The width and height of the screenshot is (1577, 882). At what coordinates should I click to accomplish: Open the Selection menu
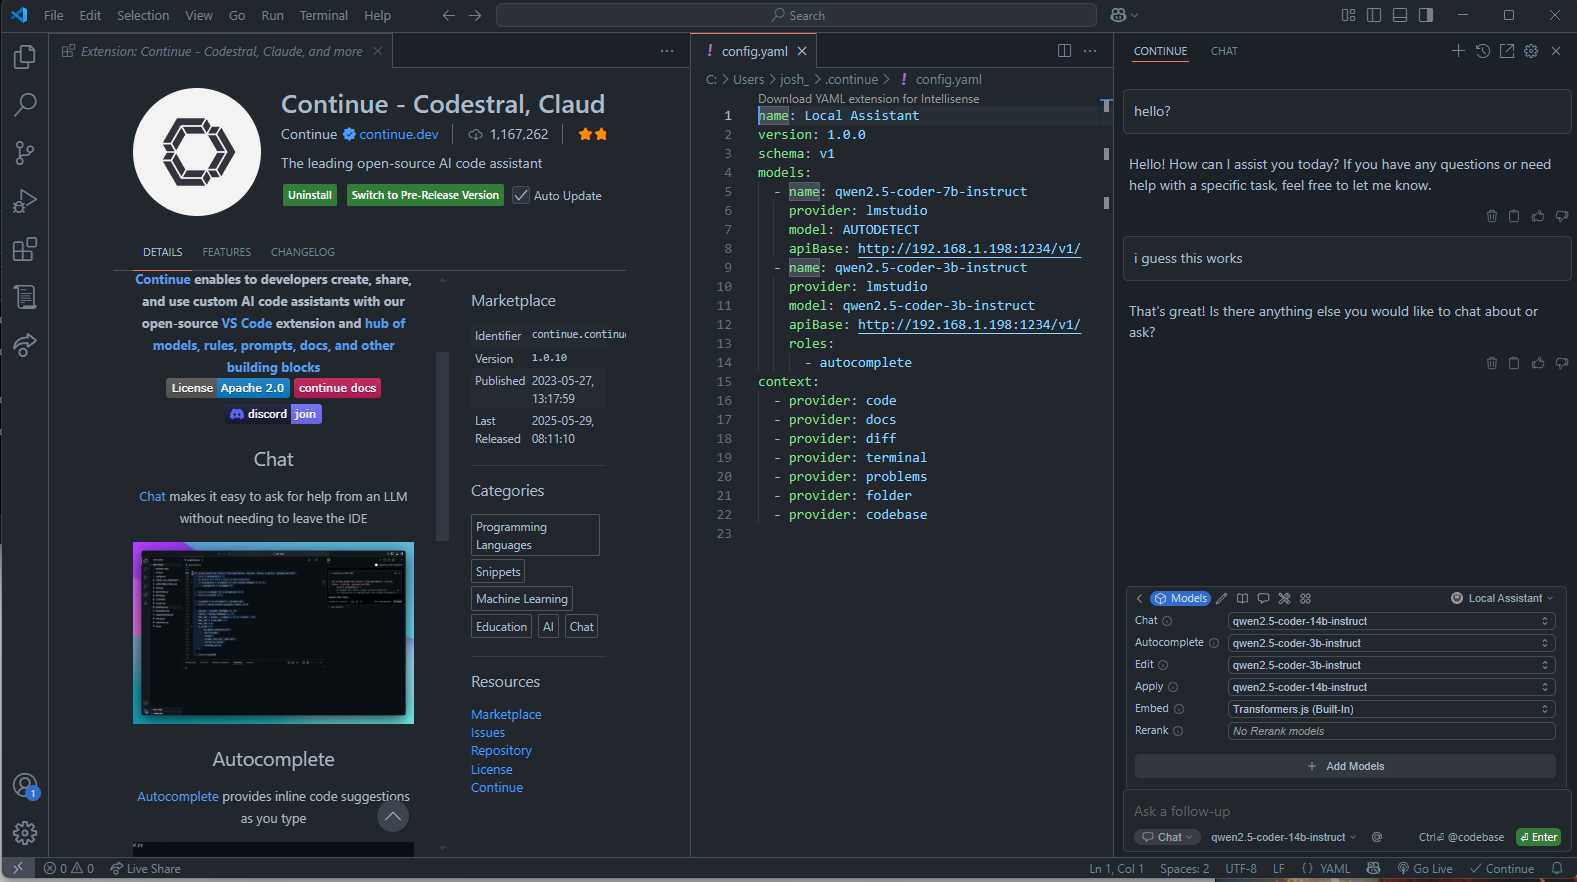point(143,15)
